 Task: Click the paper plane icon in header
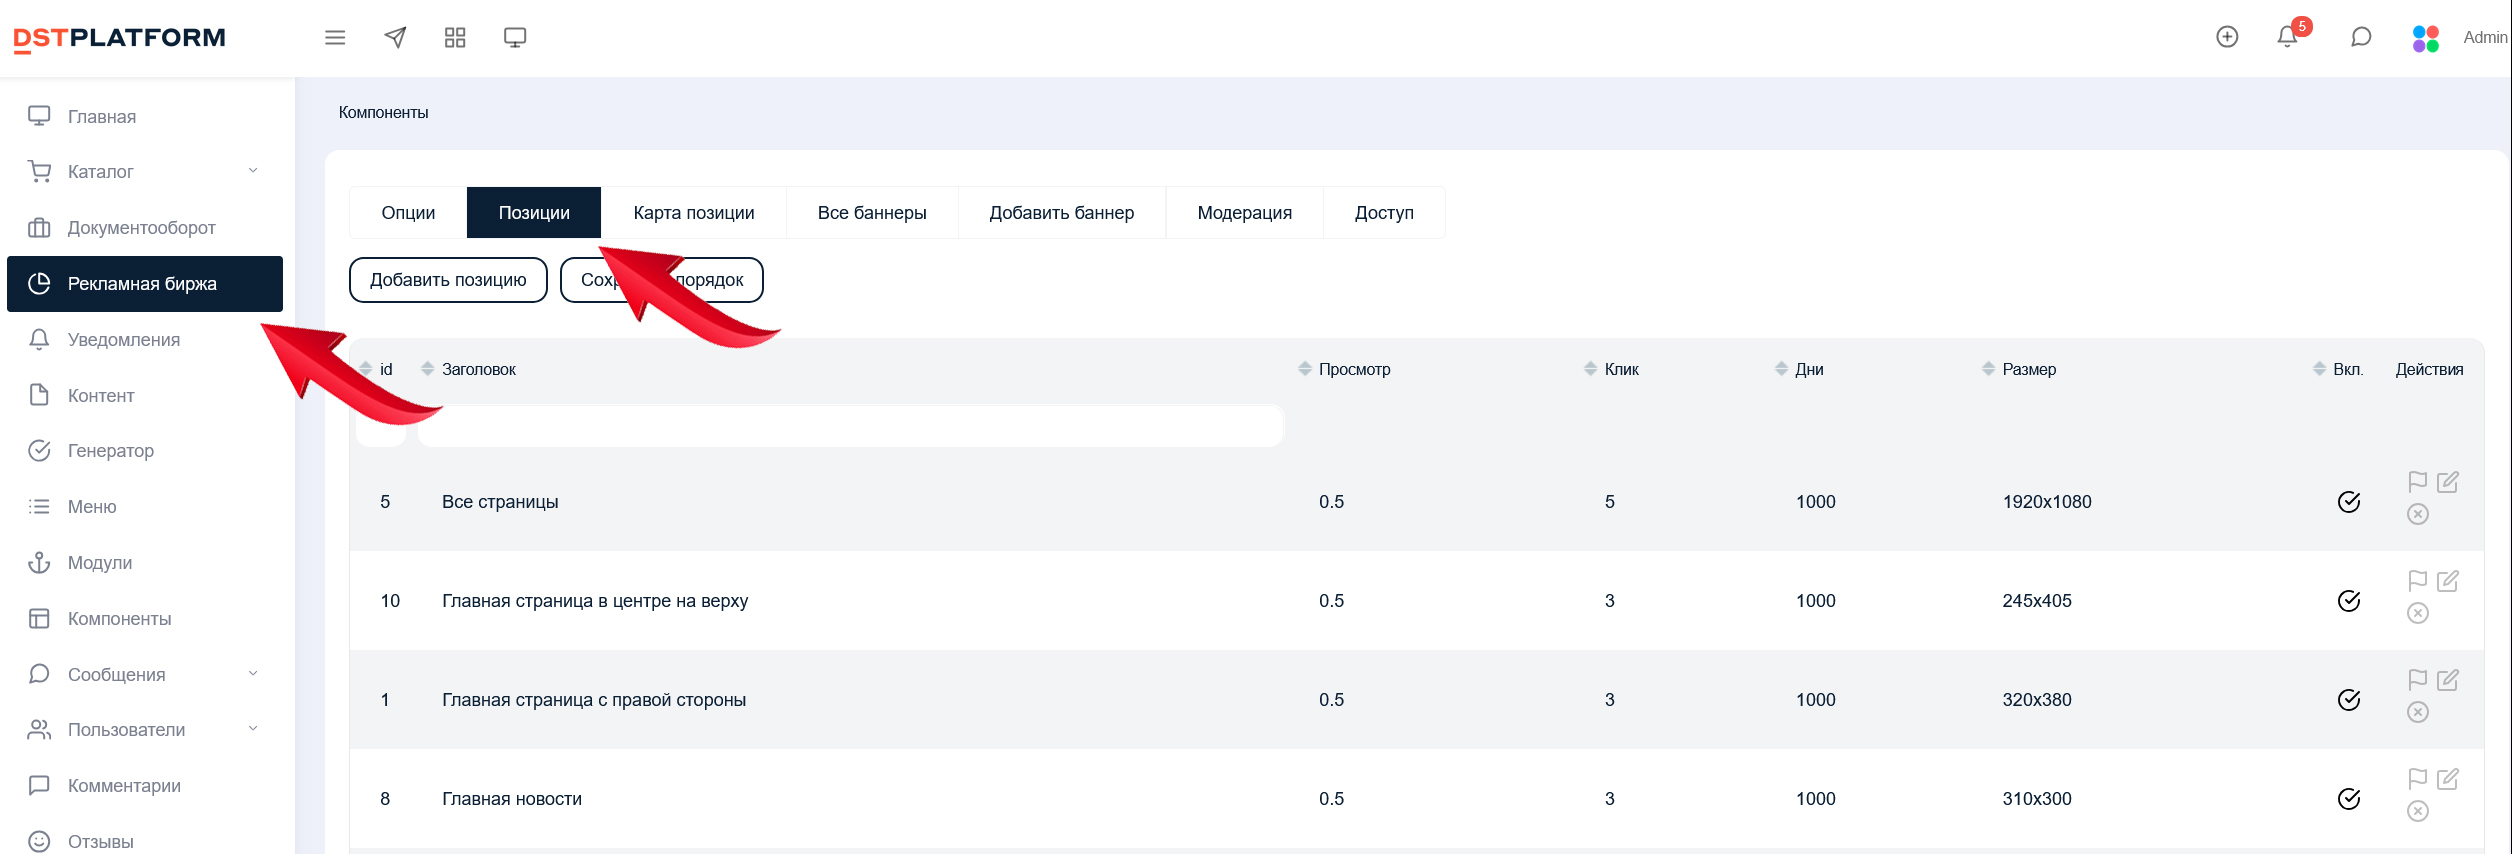(395, 37)
